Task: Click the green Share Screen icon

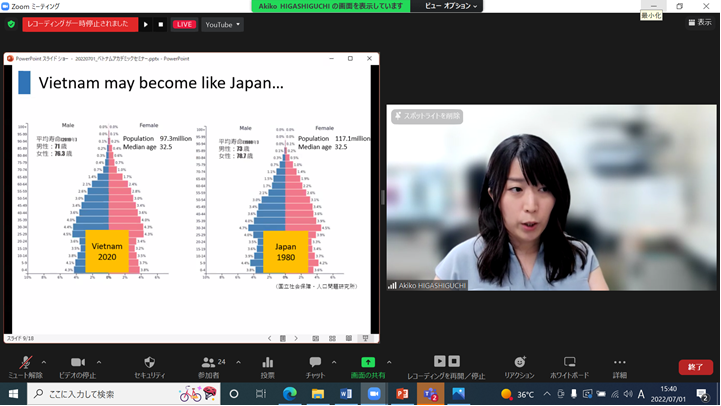Action: [368, 363]
